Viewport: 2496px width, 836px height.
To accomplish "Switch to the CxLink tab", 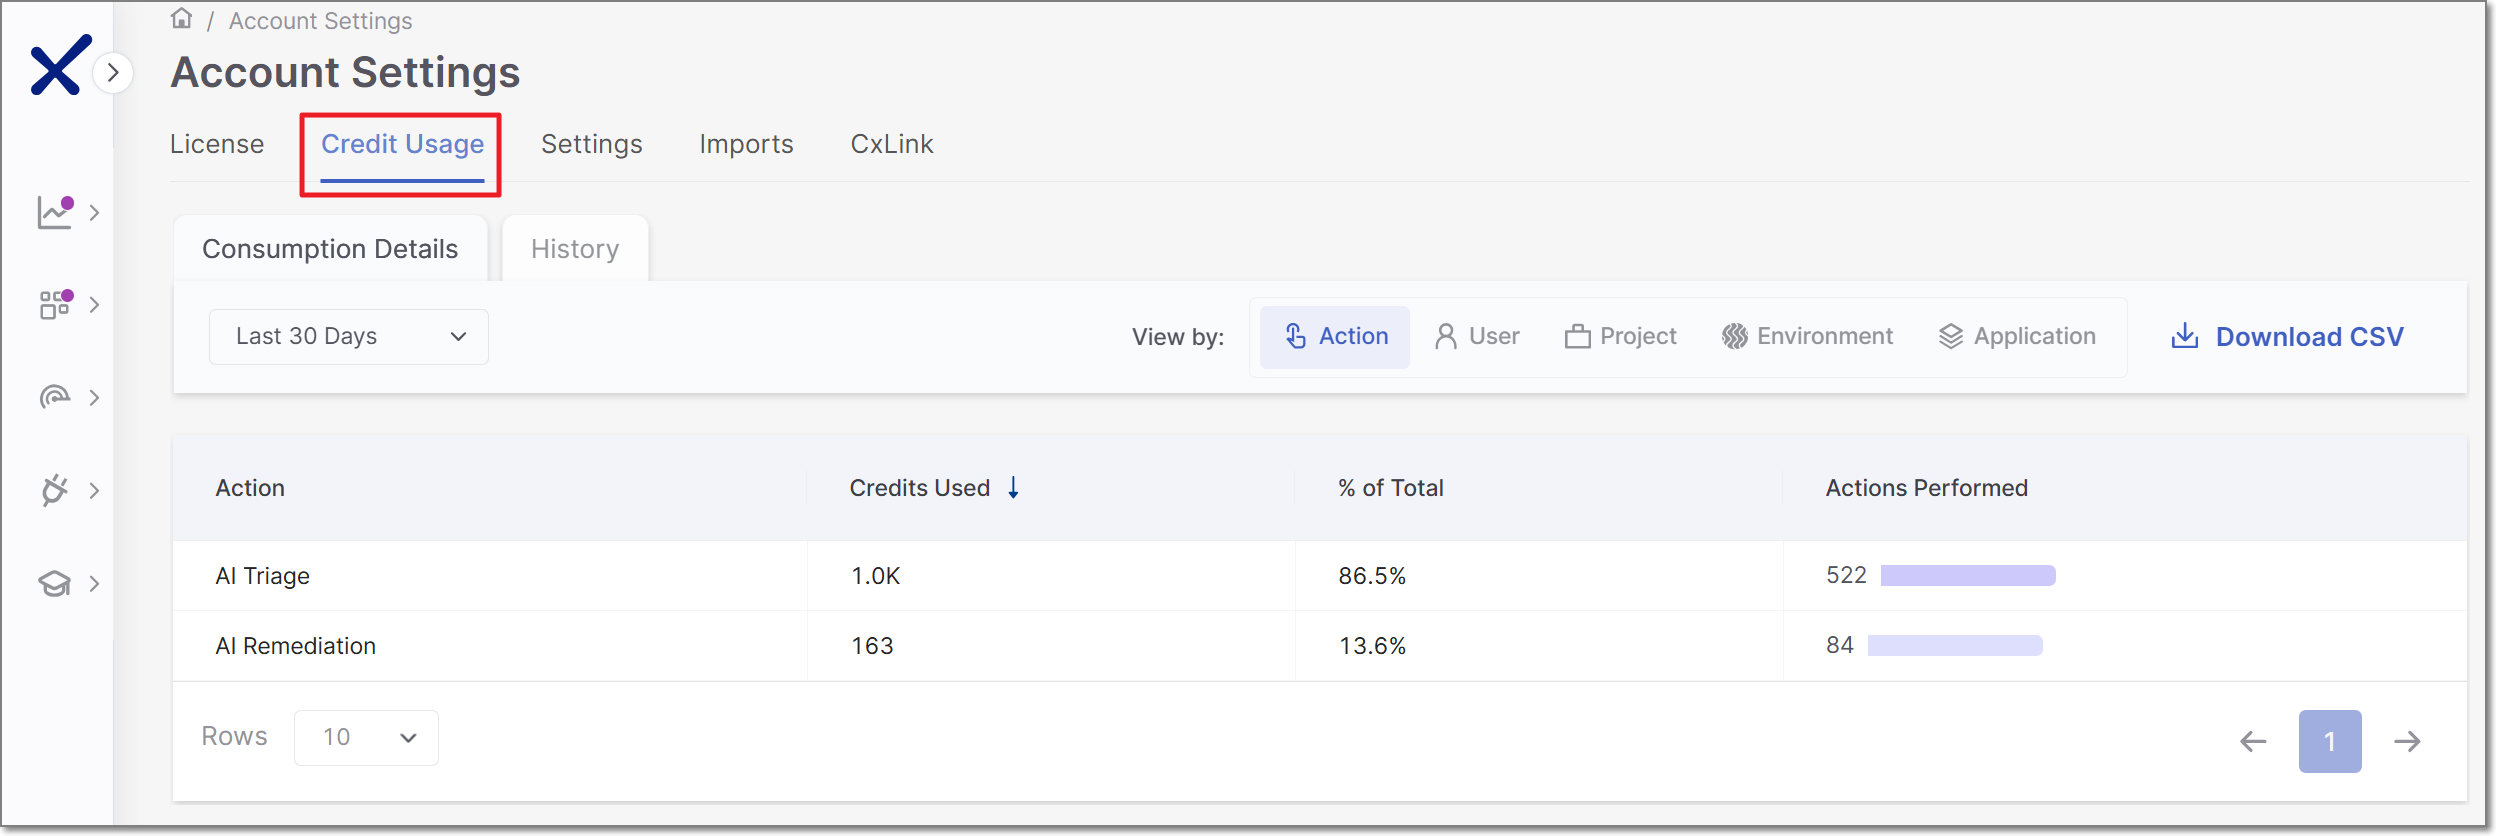I will [x=892, y=144].
